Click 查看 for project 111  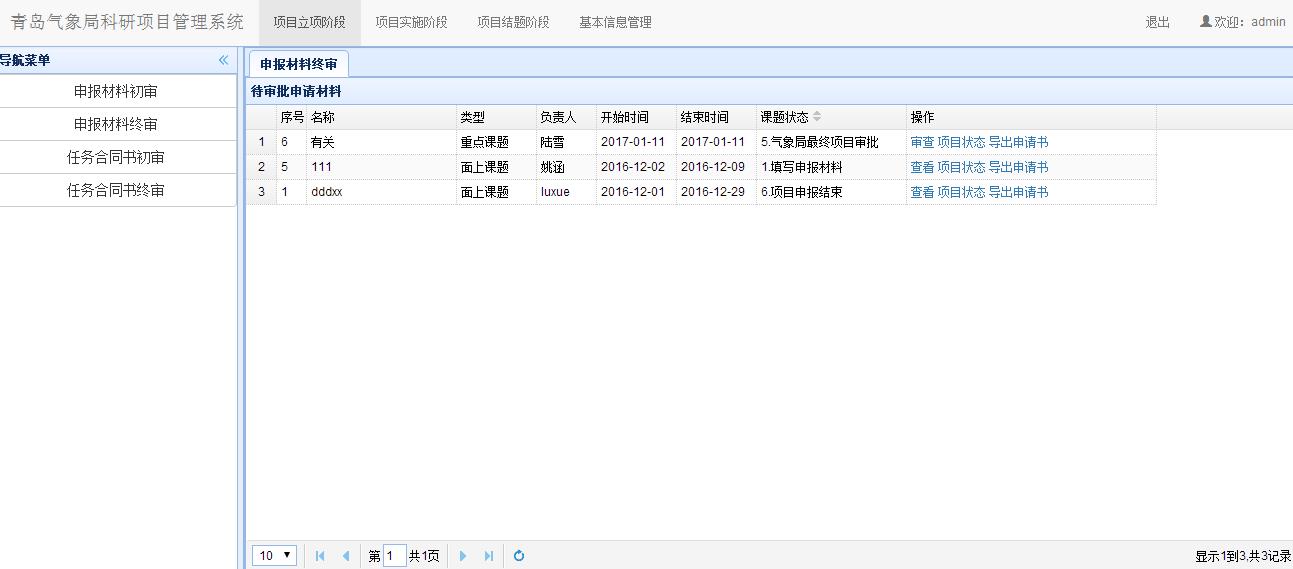pyautogui.click(x=922, y=167)
